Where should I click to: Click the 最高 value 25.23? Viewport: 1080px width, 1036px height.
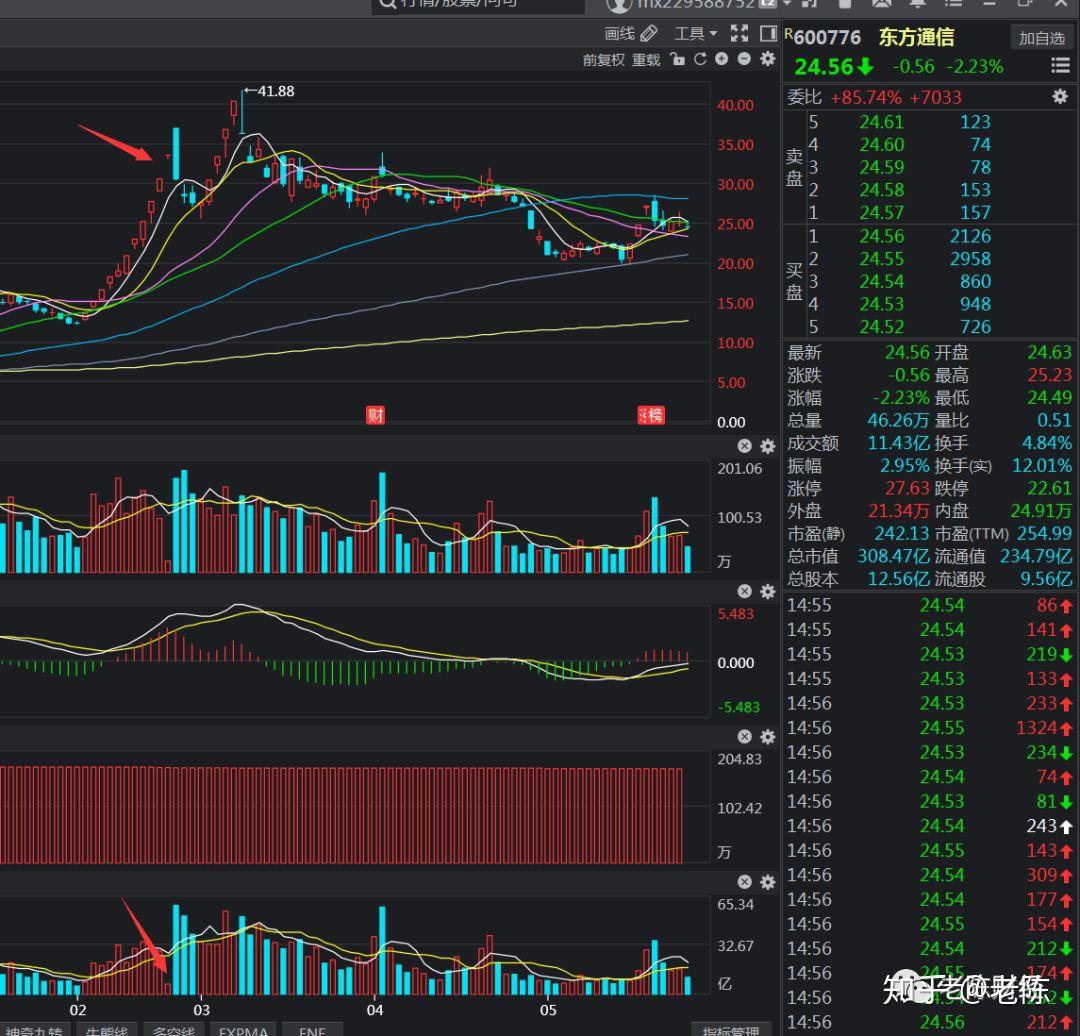pyautogui.click(x=1050, y=375)
